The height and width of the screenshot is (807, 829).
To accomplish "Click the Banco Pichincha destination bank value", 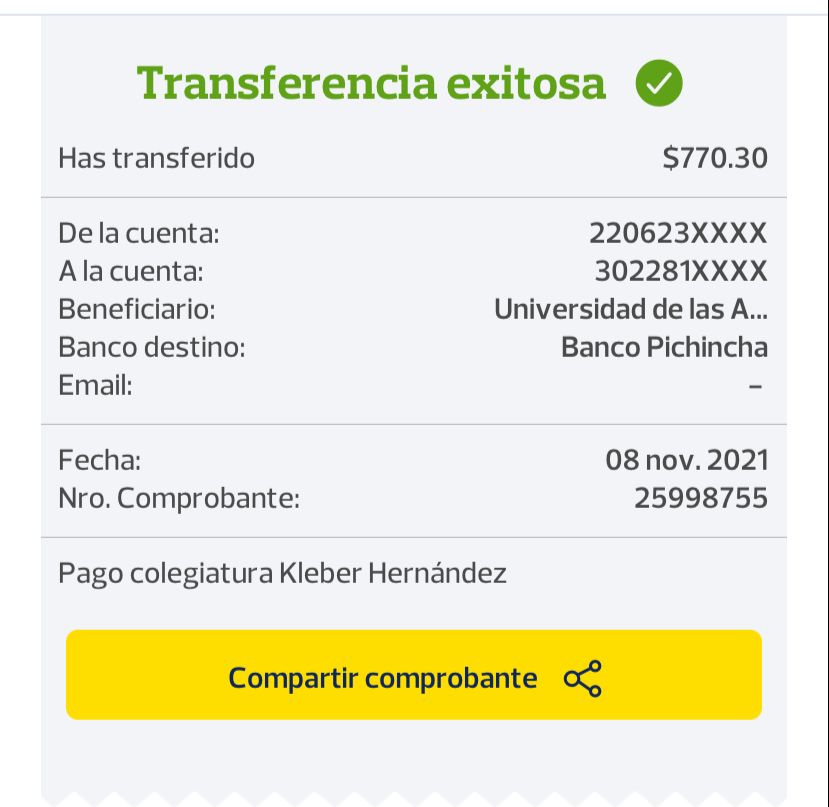I will tap(664, 347).
